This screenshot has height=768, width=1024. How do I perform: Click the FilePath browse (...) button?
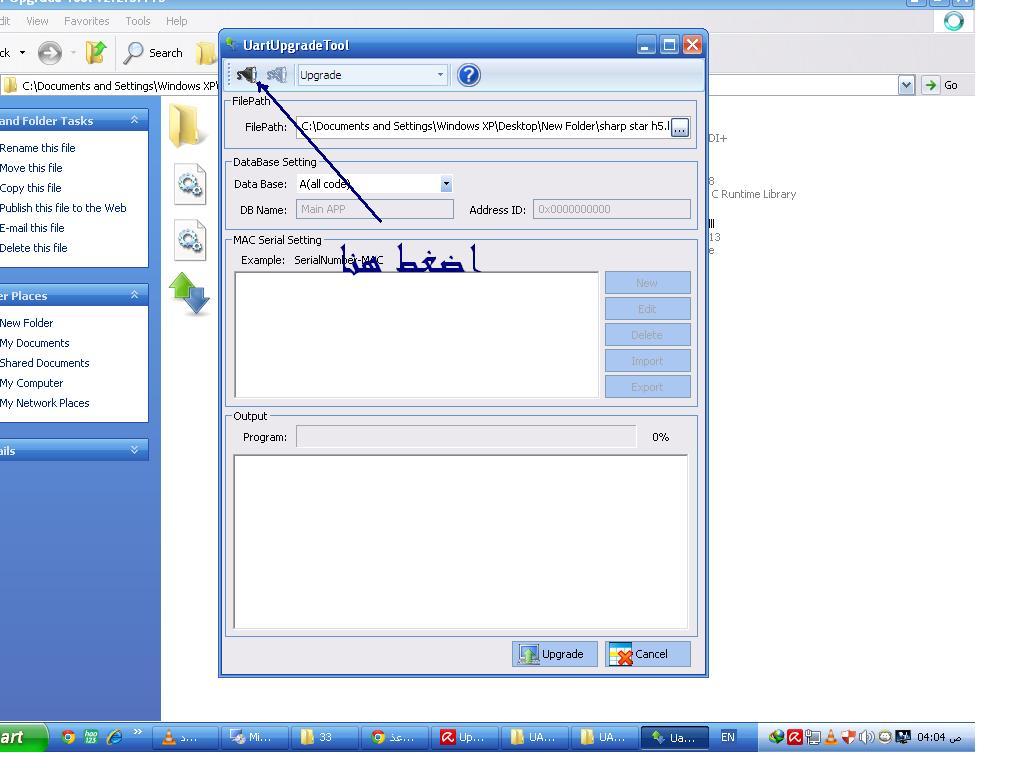click(680, 127)
